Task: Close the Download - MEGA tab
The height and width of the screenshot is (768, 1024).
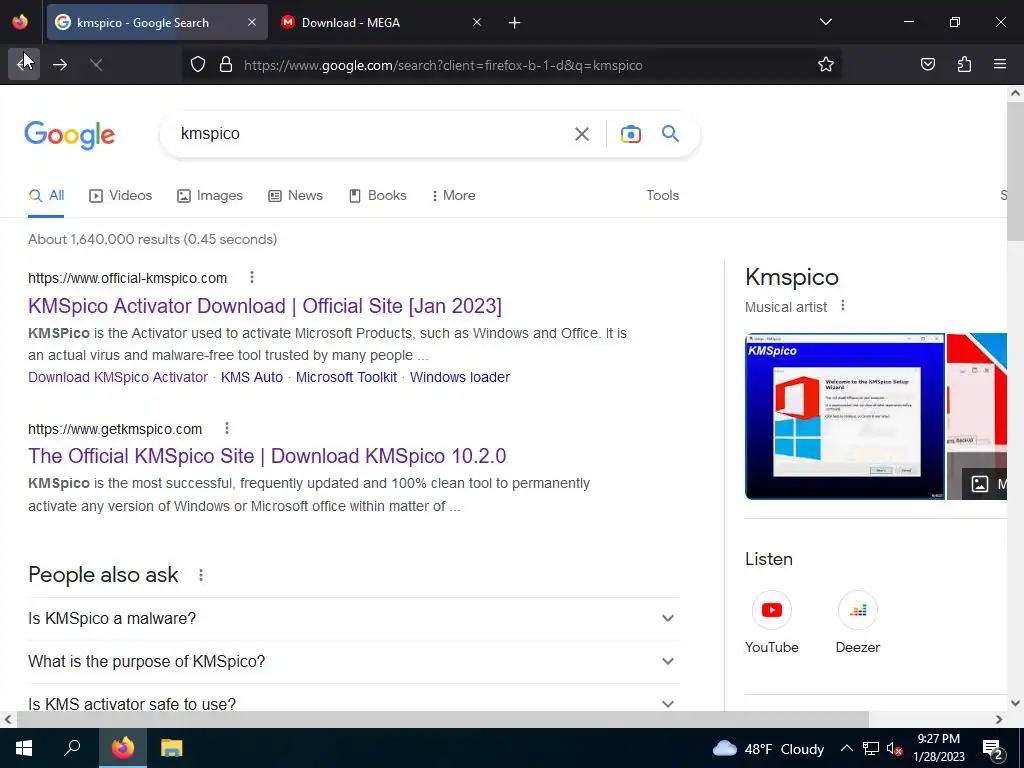Action: pos(477,22)
